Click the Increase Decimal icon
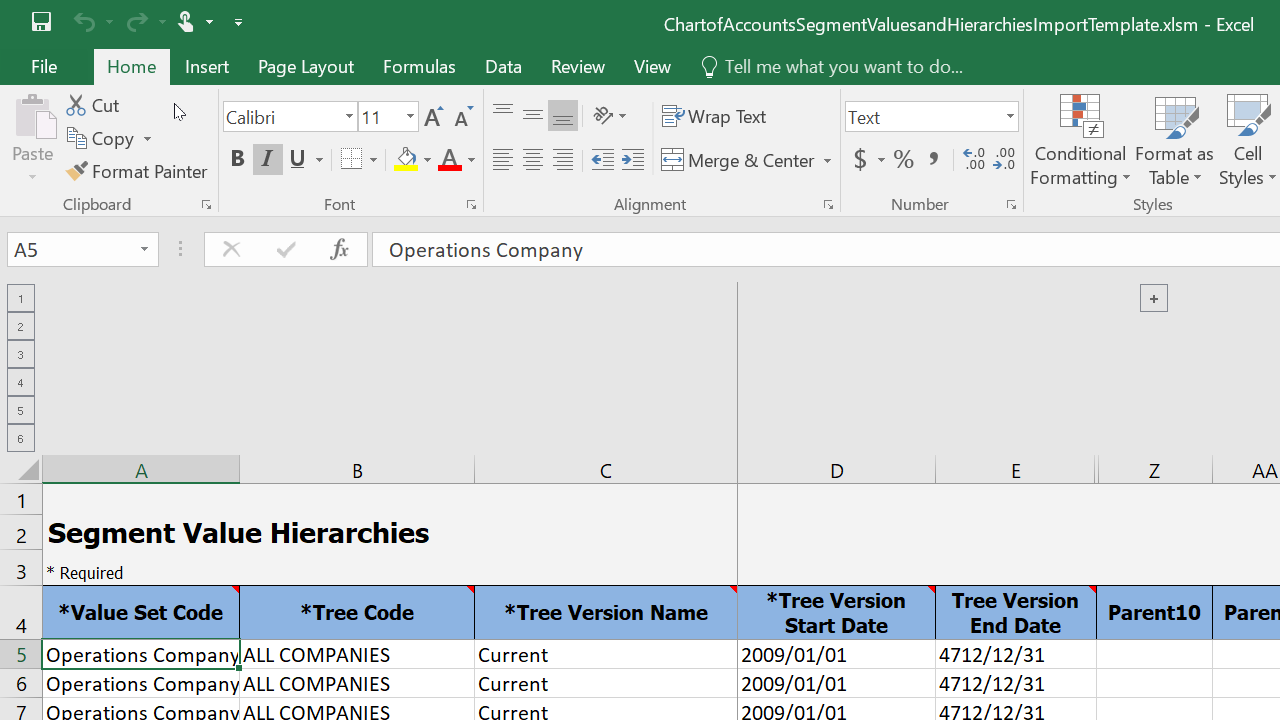The height and width of the screenshot is (720, 1280). (x=974, y=160)
